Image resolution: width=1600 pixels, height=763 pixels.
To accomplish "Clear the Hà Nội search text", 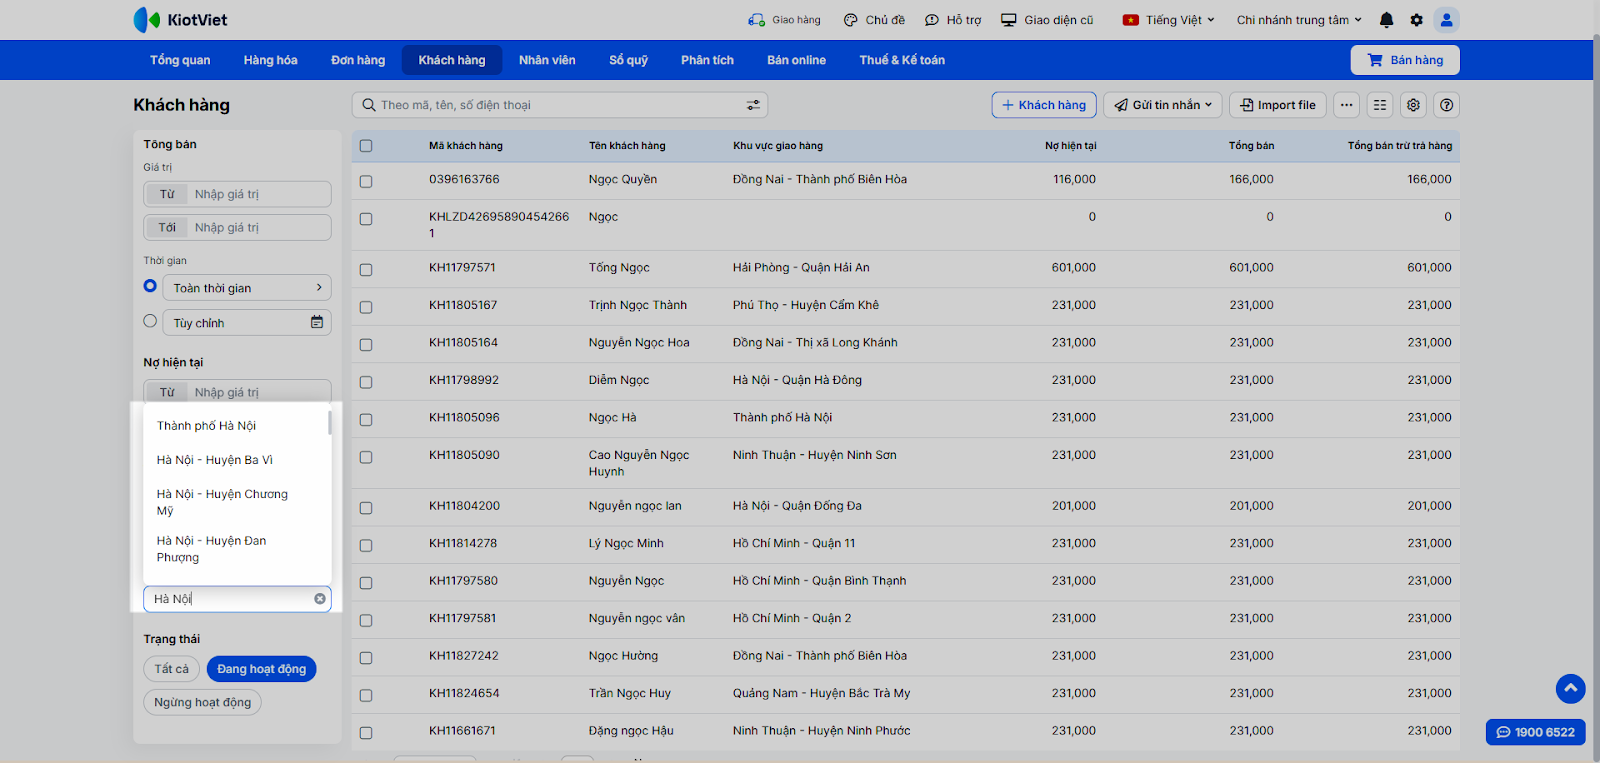I will [320, 599].
